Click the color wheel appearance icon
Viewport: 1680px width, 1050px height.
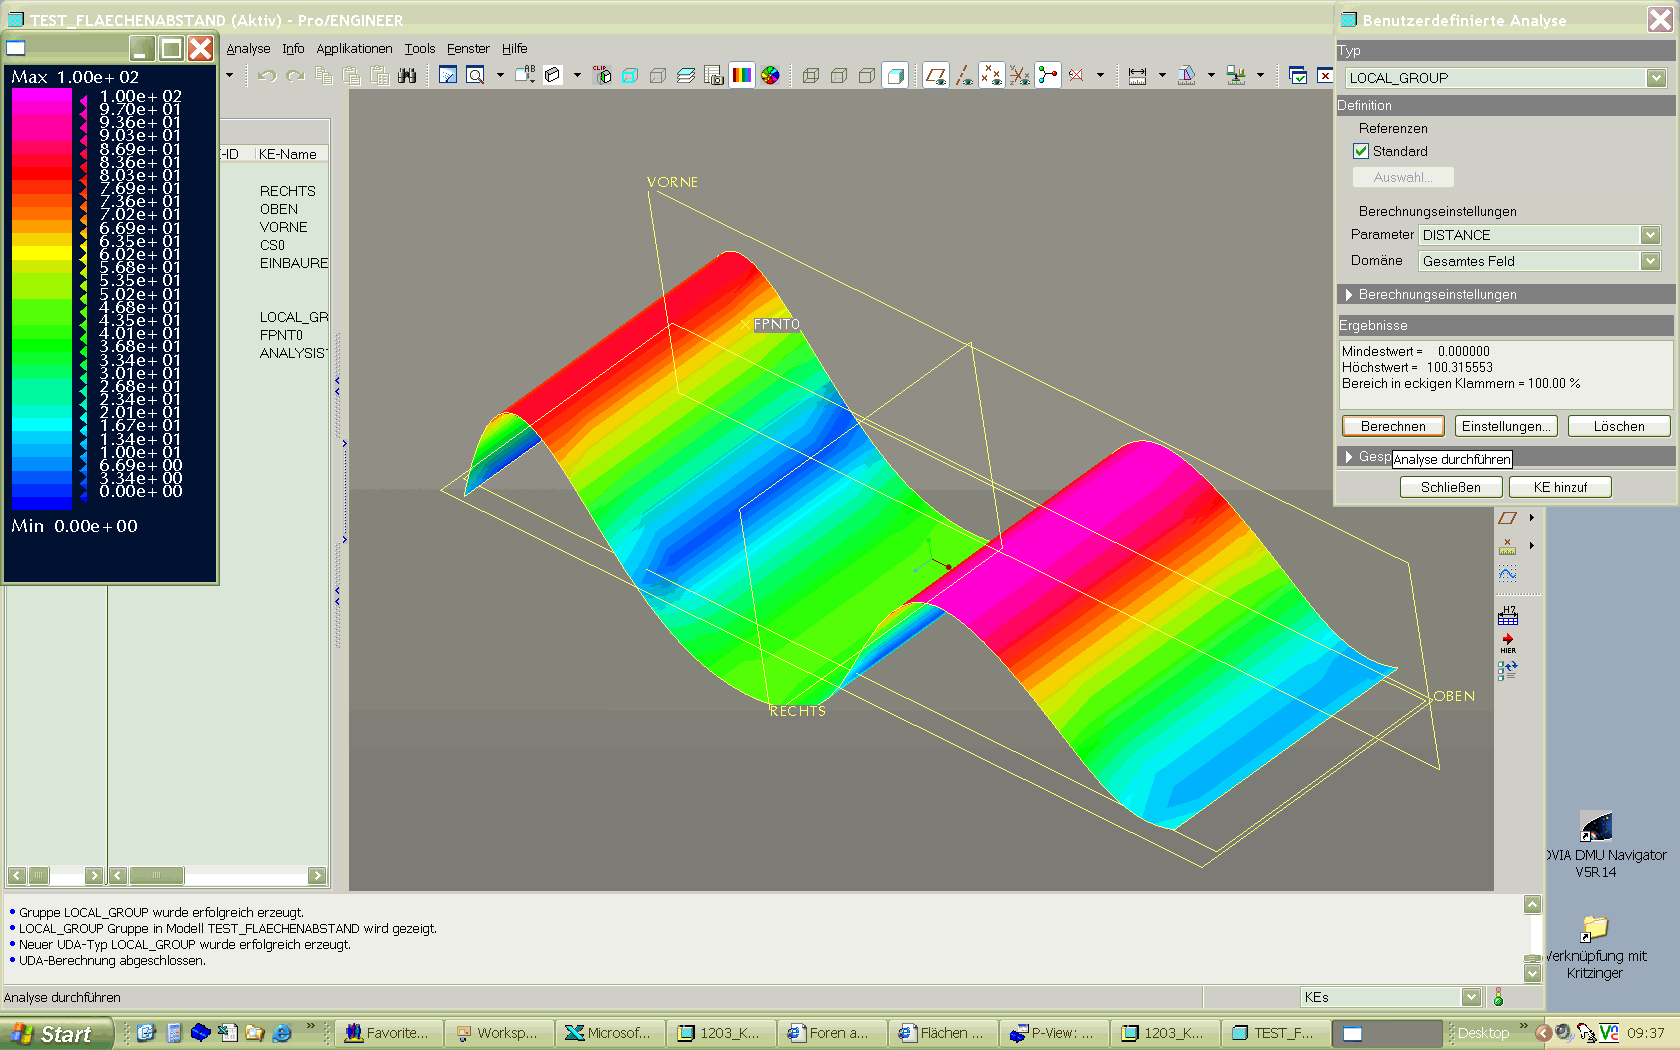click(770, 75)
